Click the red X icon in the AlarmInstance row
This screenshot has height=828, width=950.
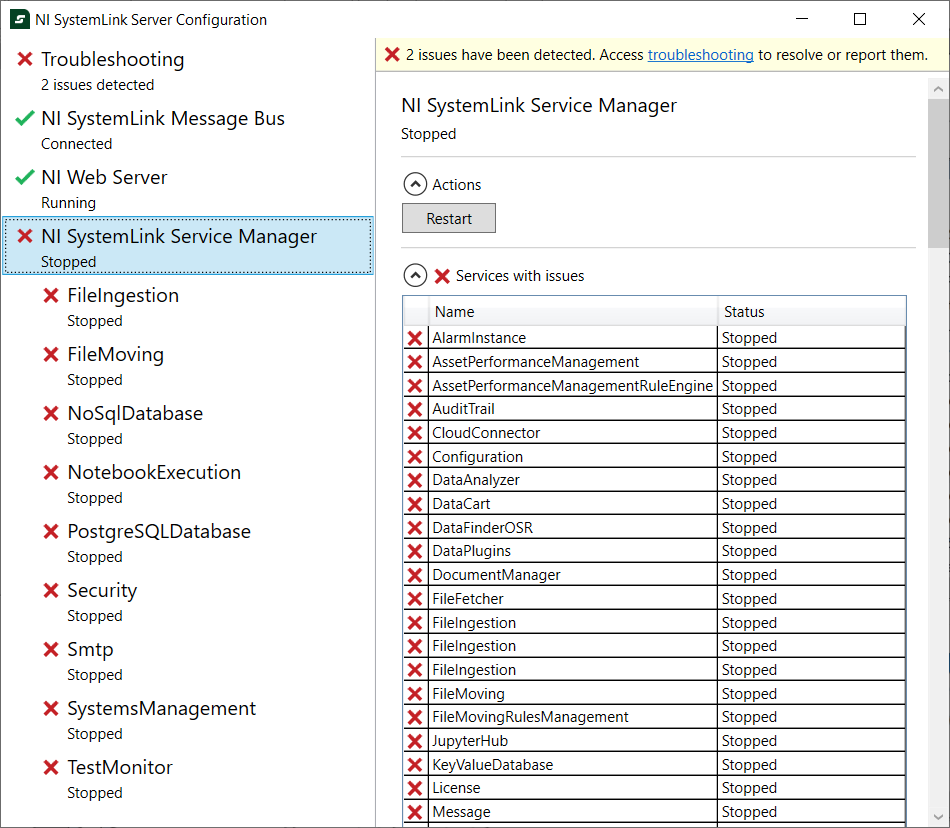[x=415, y=338]
